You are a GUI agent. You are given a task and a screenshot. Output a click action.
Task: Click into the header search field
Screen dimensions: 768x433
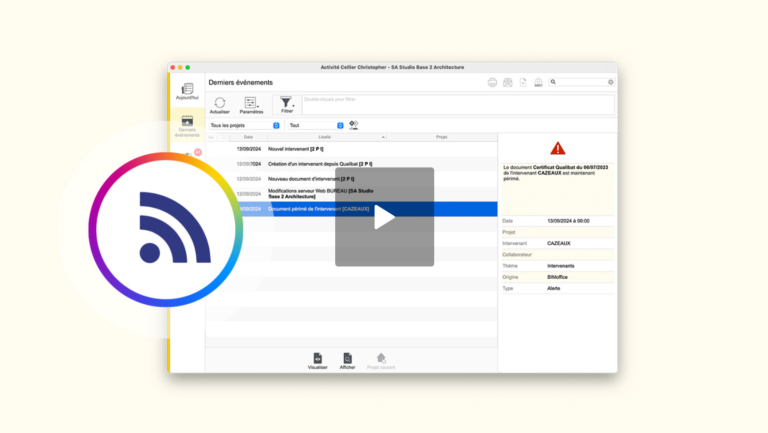click(581, 82)
